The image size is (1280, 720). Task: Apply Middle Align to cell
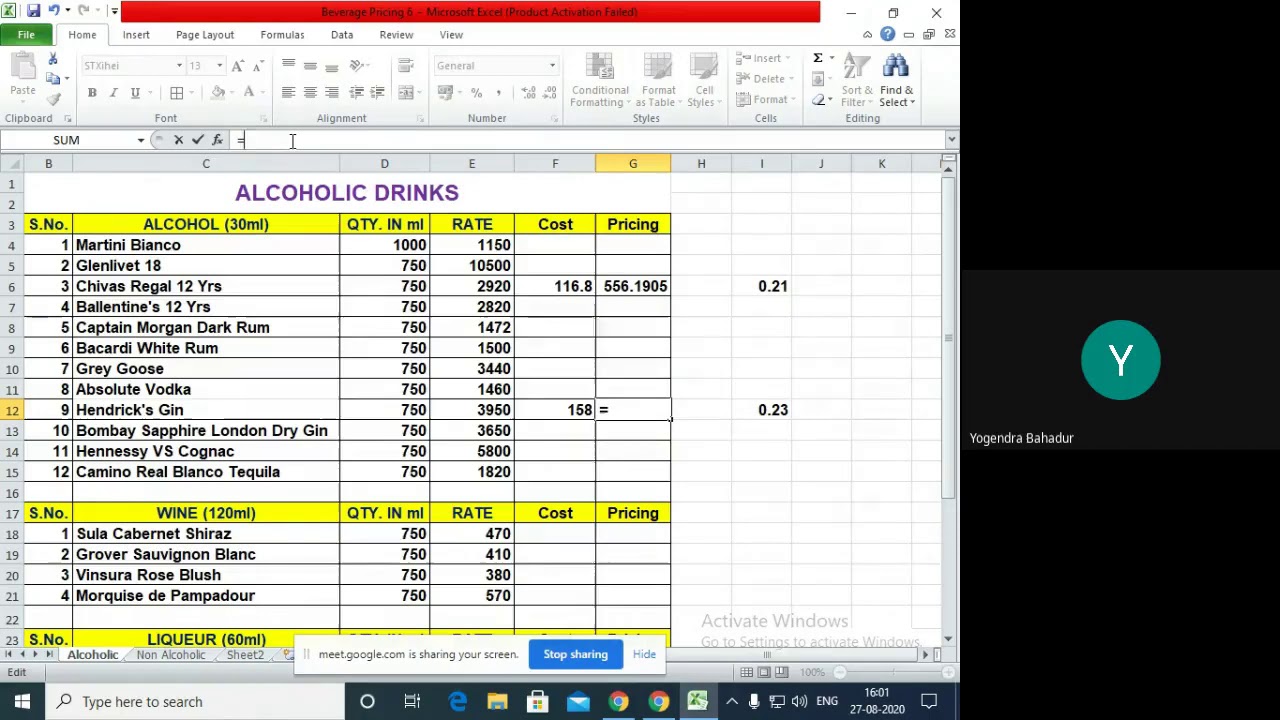click(310, 66)
